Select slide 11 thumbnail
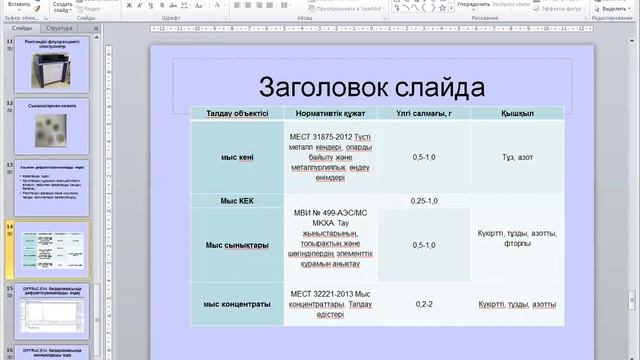The width and height of the screenshot is (640, 360). [52, 64]
